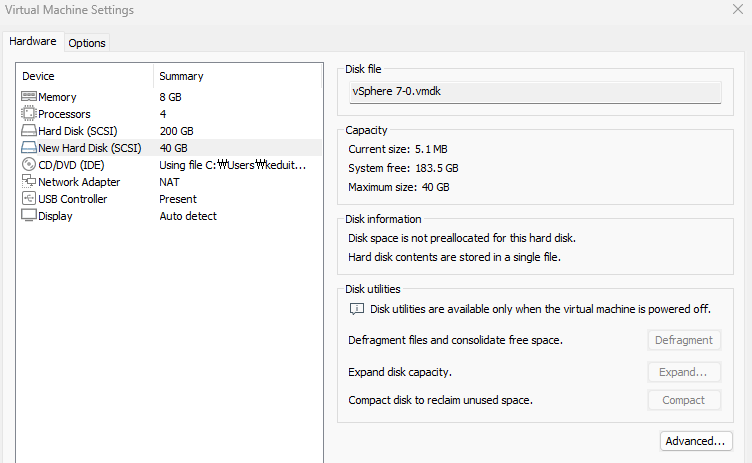
Task: Select the Display row label
Action: (55, 216)
